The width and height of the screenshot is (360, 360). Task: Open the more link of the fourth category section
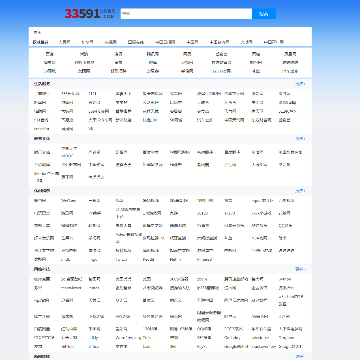(x=300, y=269)
